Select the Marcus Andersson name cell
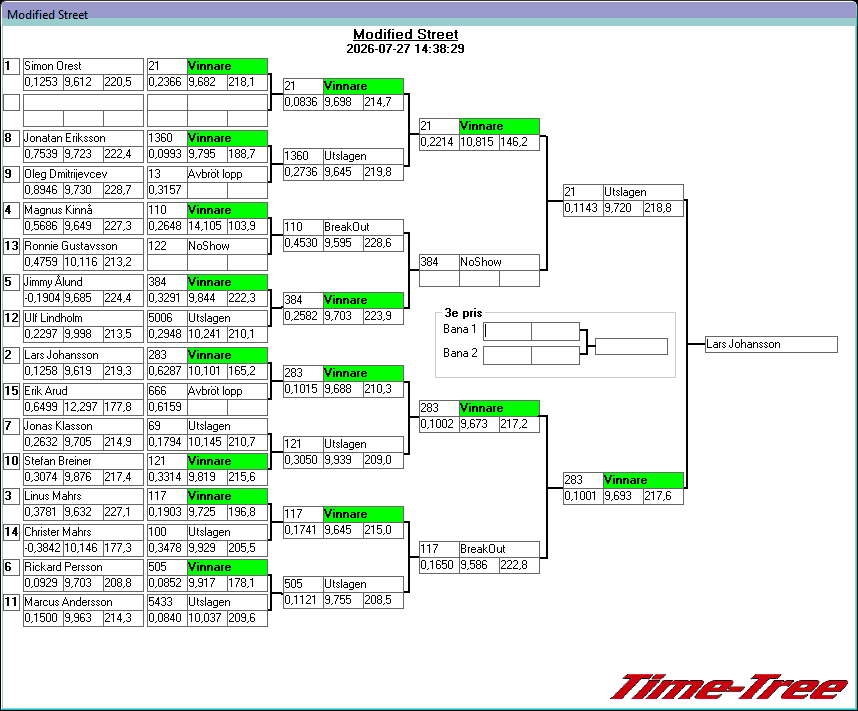The image size is (858, 711). click(83, 602)
